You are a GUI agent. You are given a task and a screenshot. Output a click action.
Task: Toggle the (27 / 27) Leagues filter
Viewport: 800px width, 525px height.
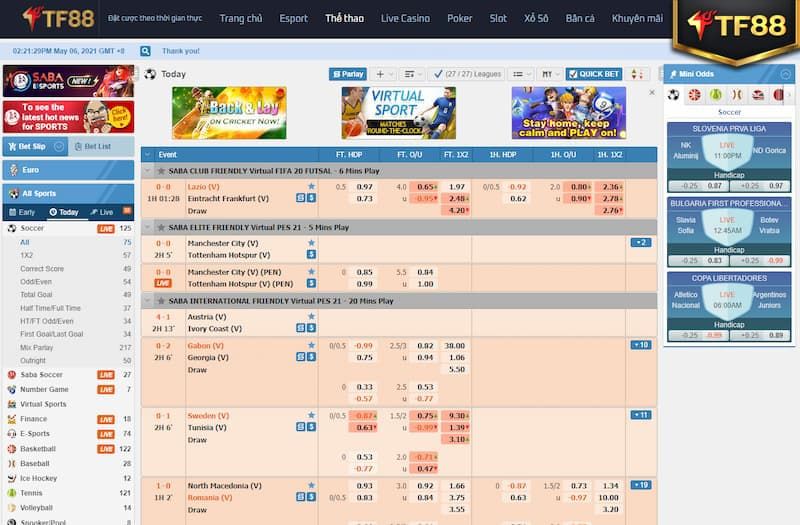[466, 74]
